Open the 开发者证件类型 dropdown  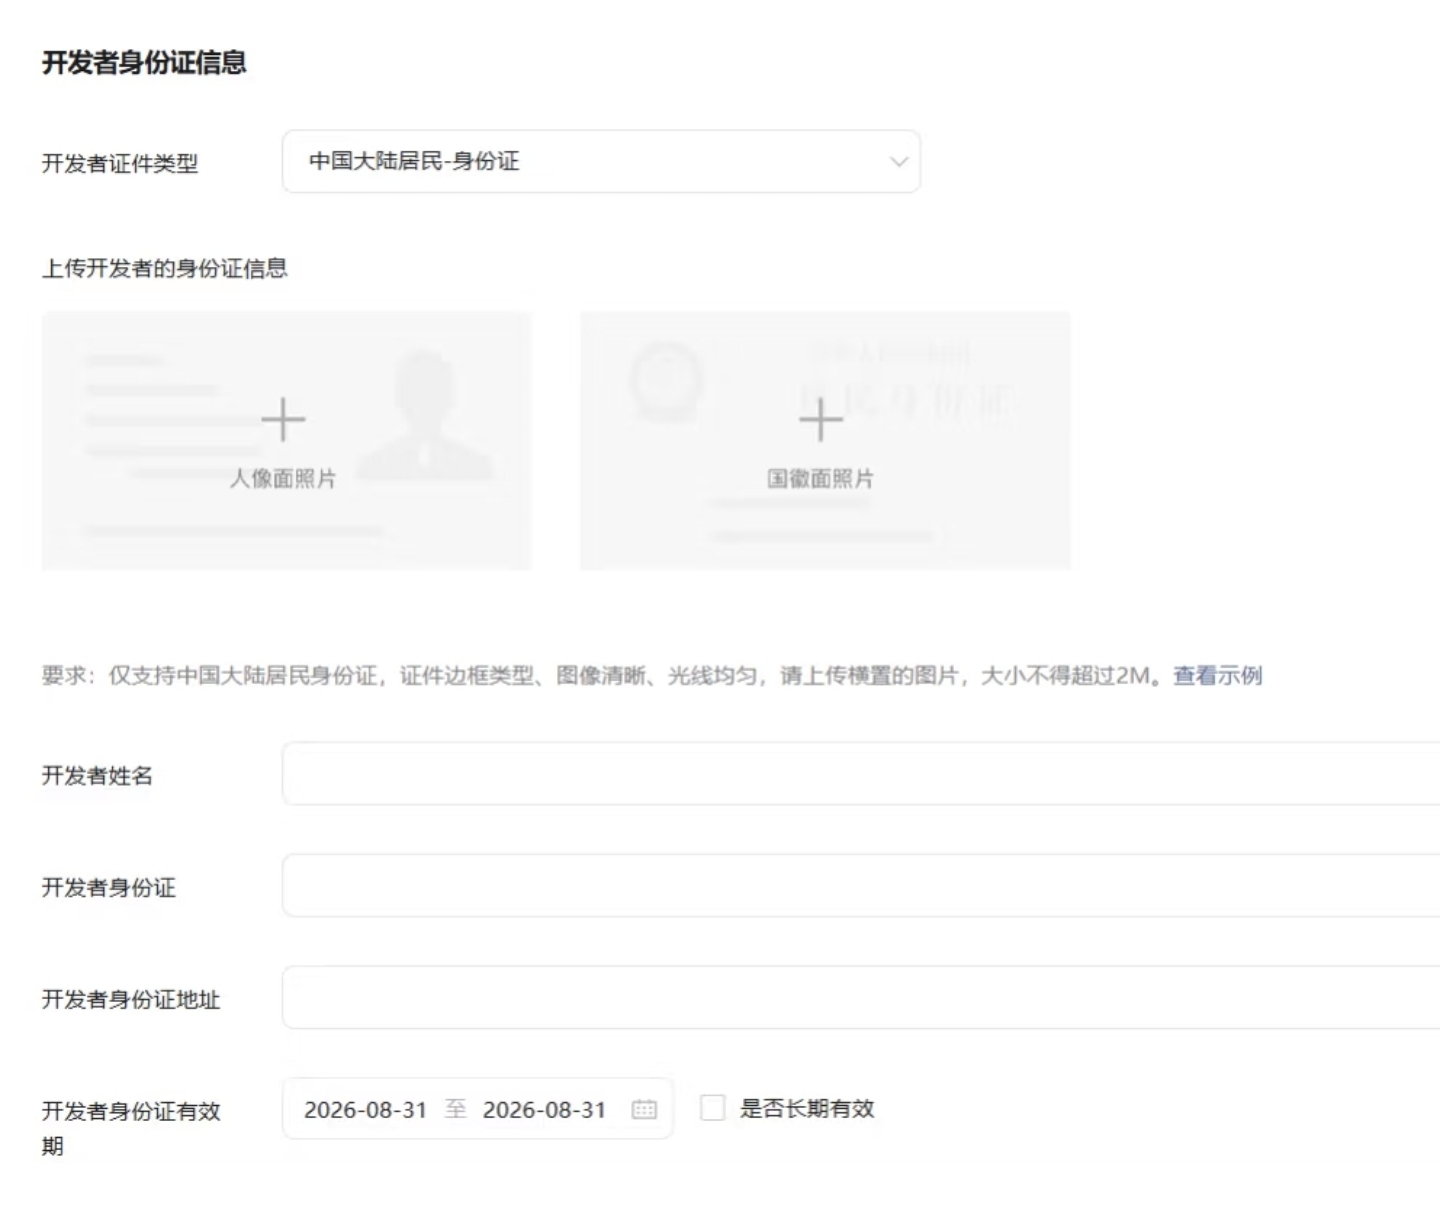coord(601,161)
